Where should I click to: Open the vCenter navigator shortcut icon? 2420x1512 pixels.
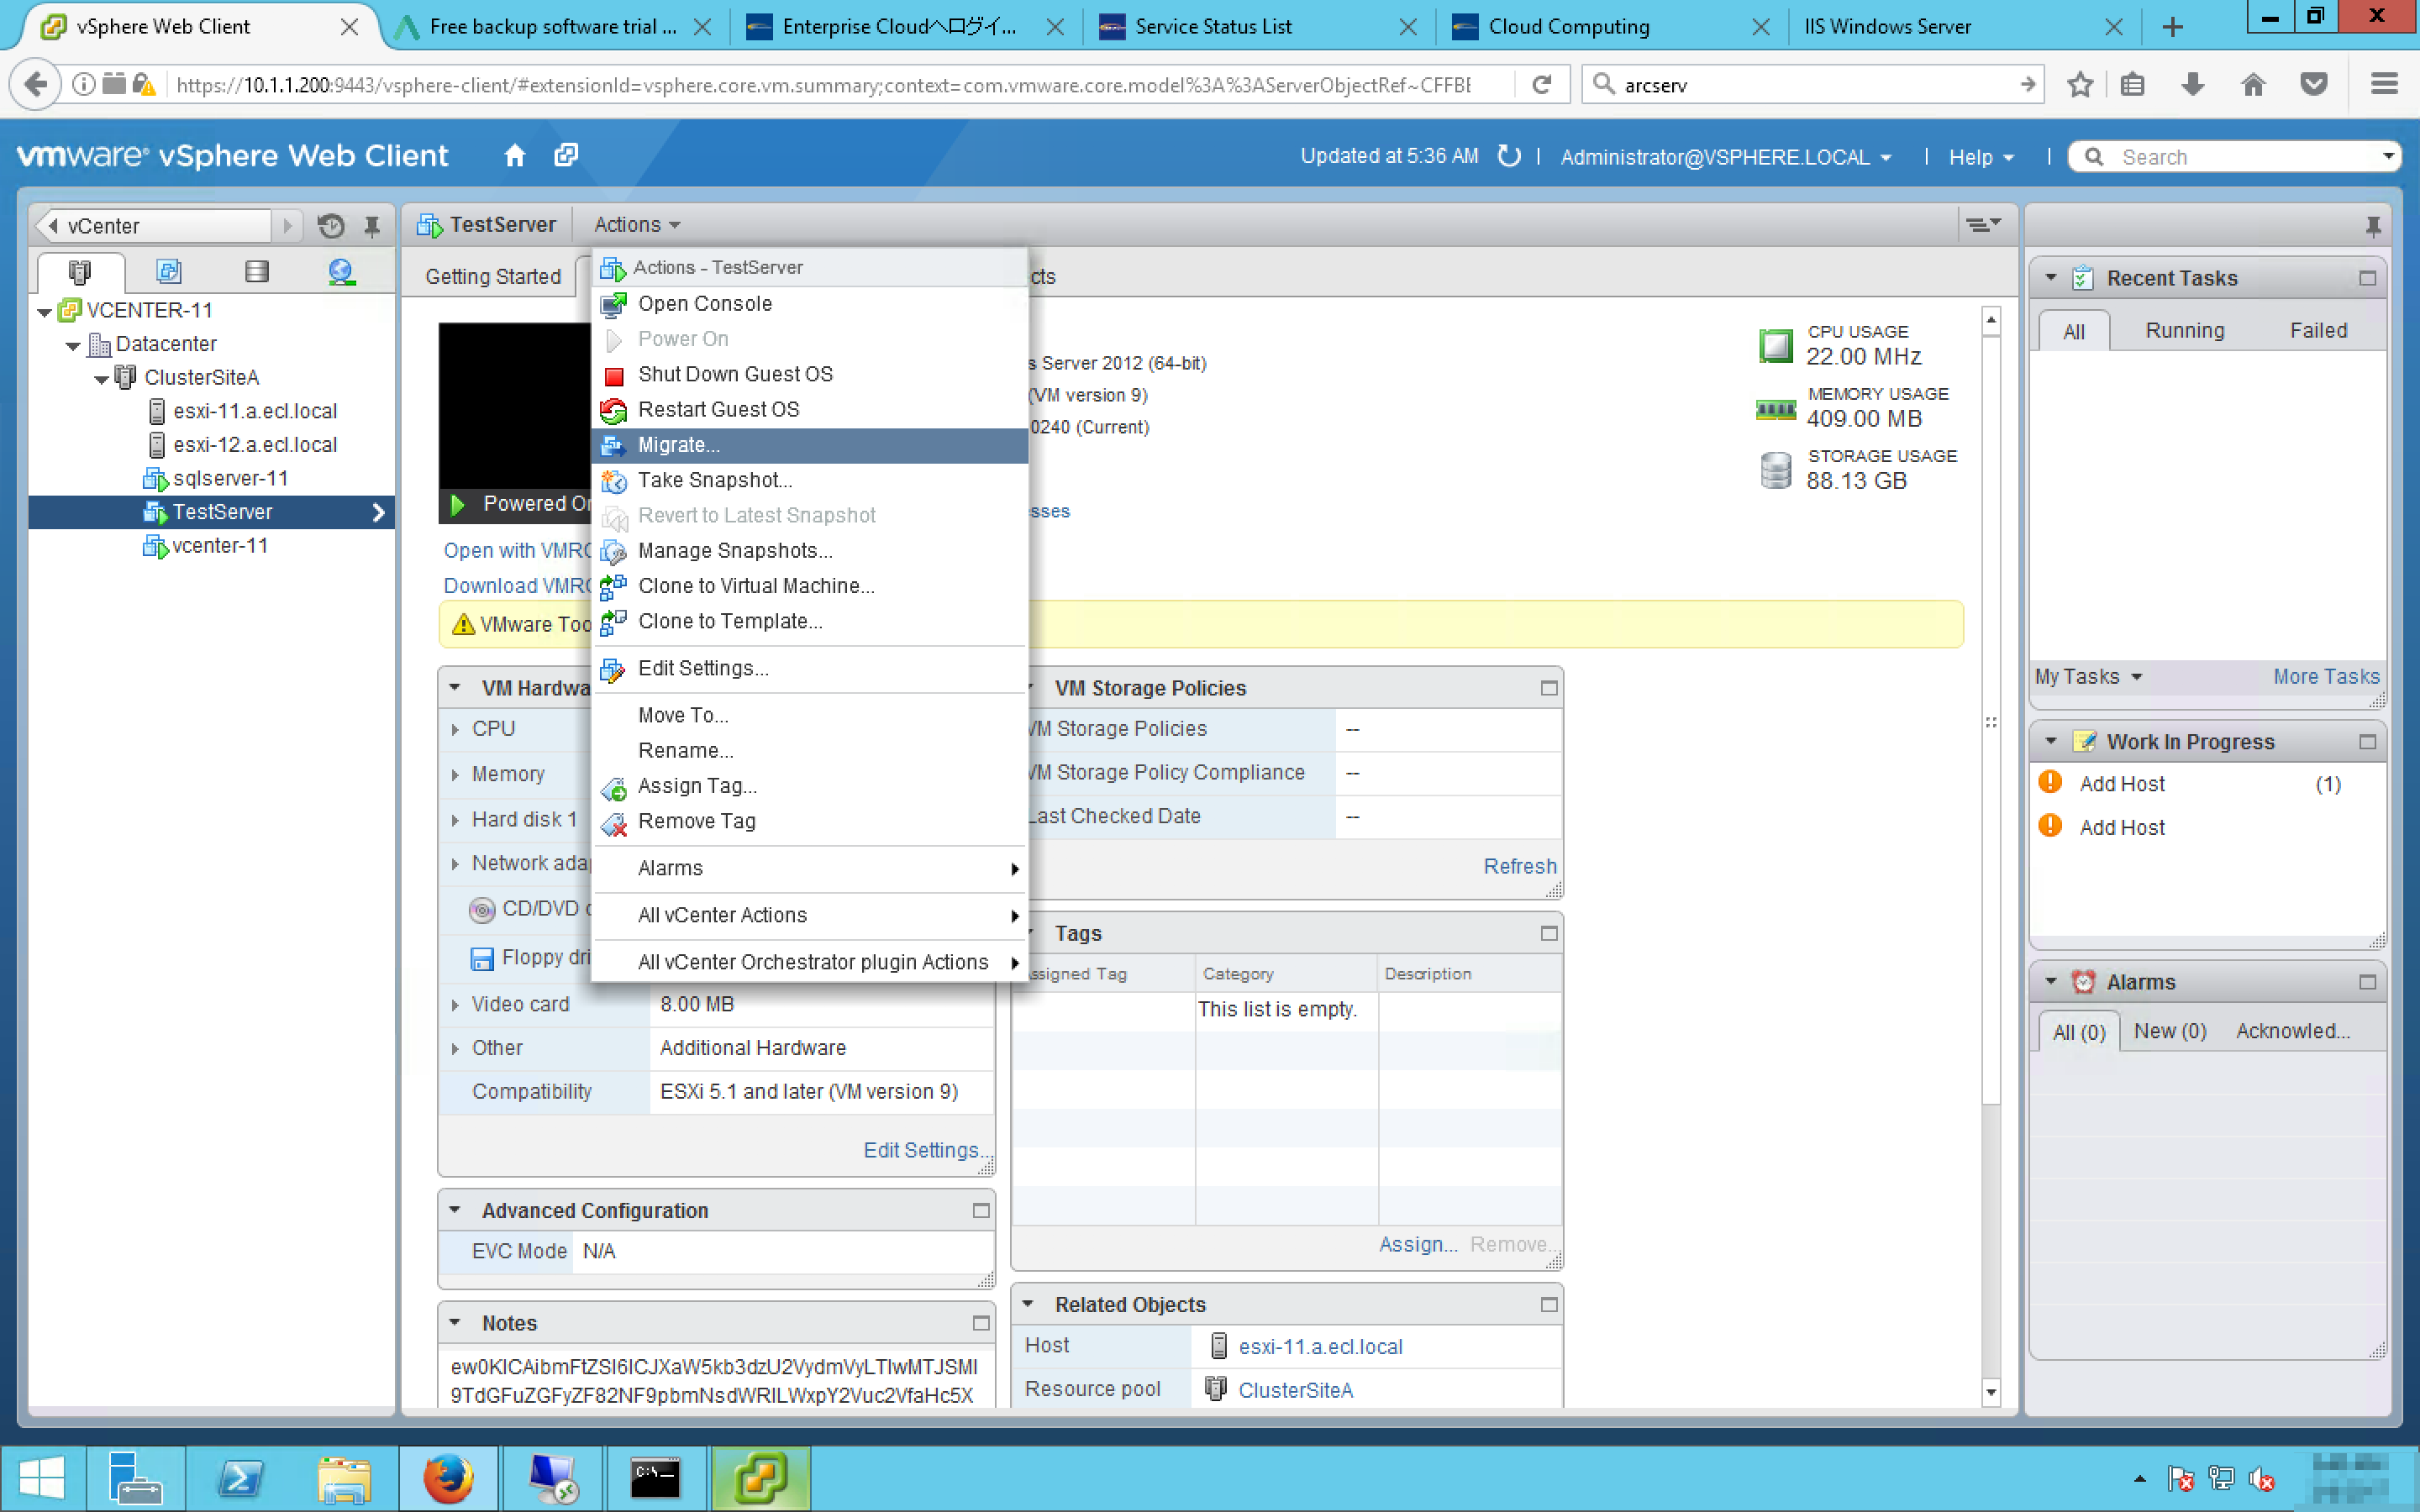coord(566,155)
